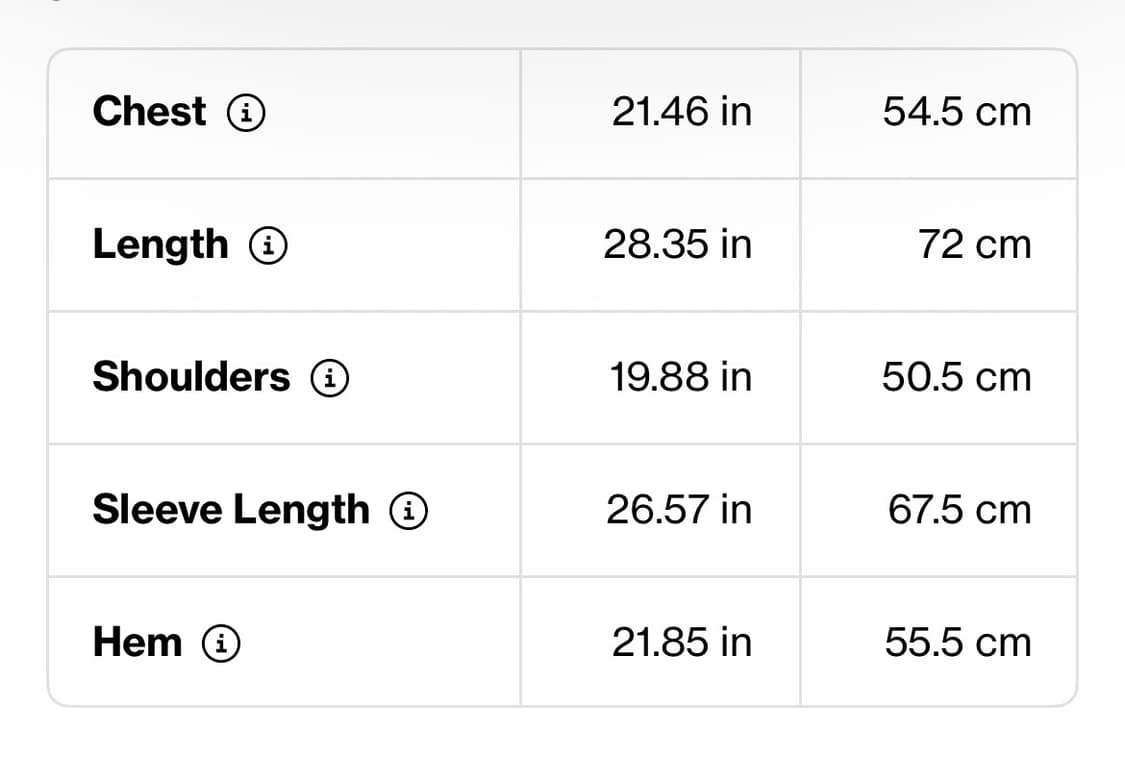1125x762 pixels.
Task: Click the 28.35 in length value
Action: [x=678, y=245]
